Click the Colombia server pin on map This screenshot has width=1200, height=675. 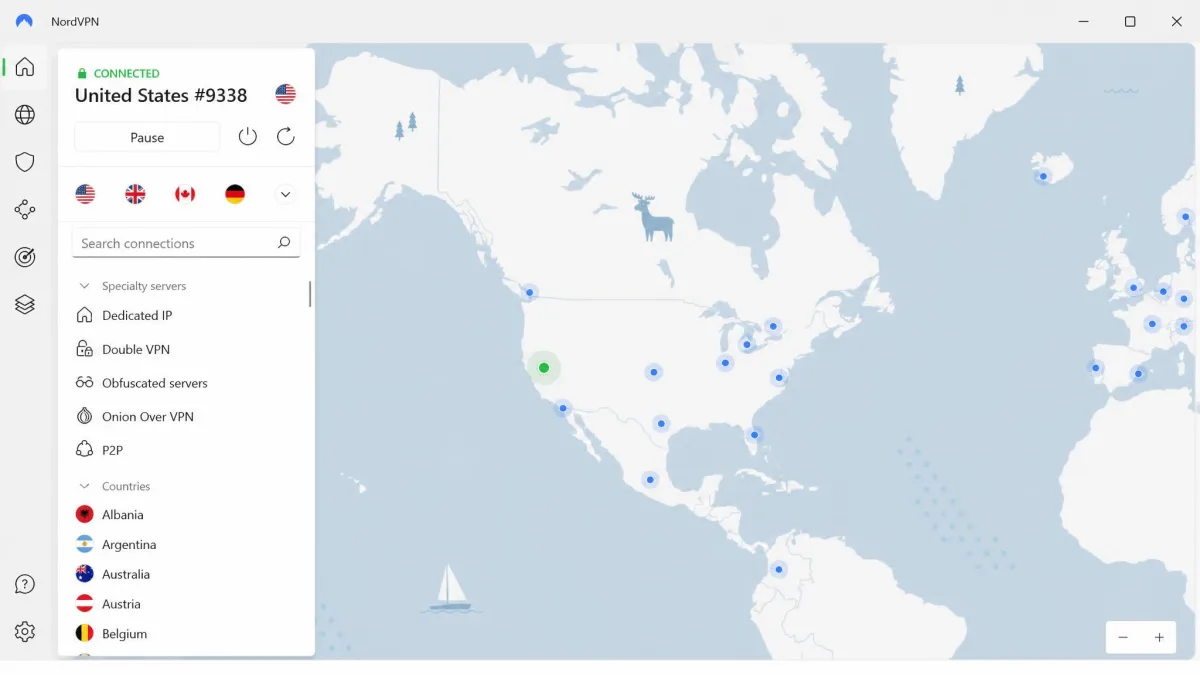pos(778,570)
